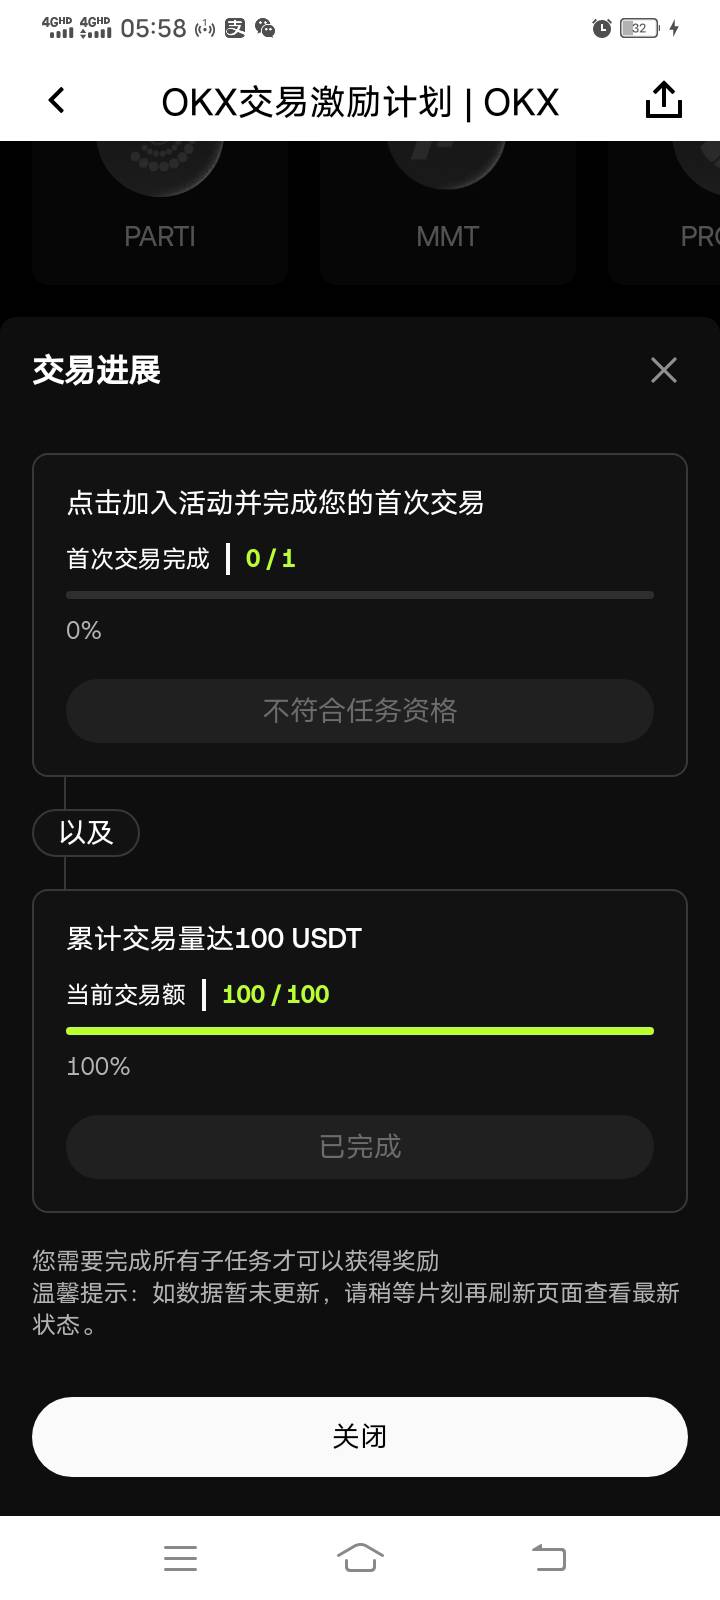The height and width of the screenshot is (1600, 720).
Task: Tap the battery indicator in status bar
Action: (x=639, y=28)
